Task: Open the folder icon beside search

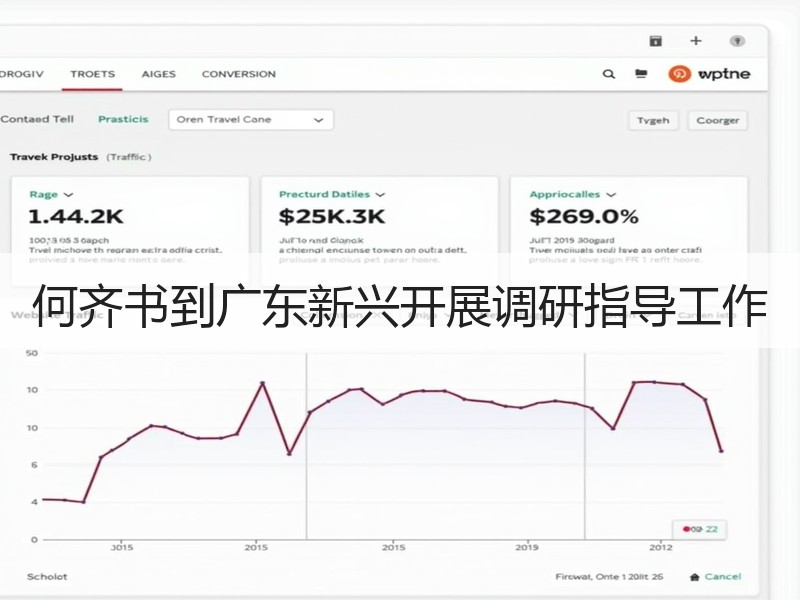Action: (641, 74)
